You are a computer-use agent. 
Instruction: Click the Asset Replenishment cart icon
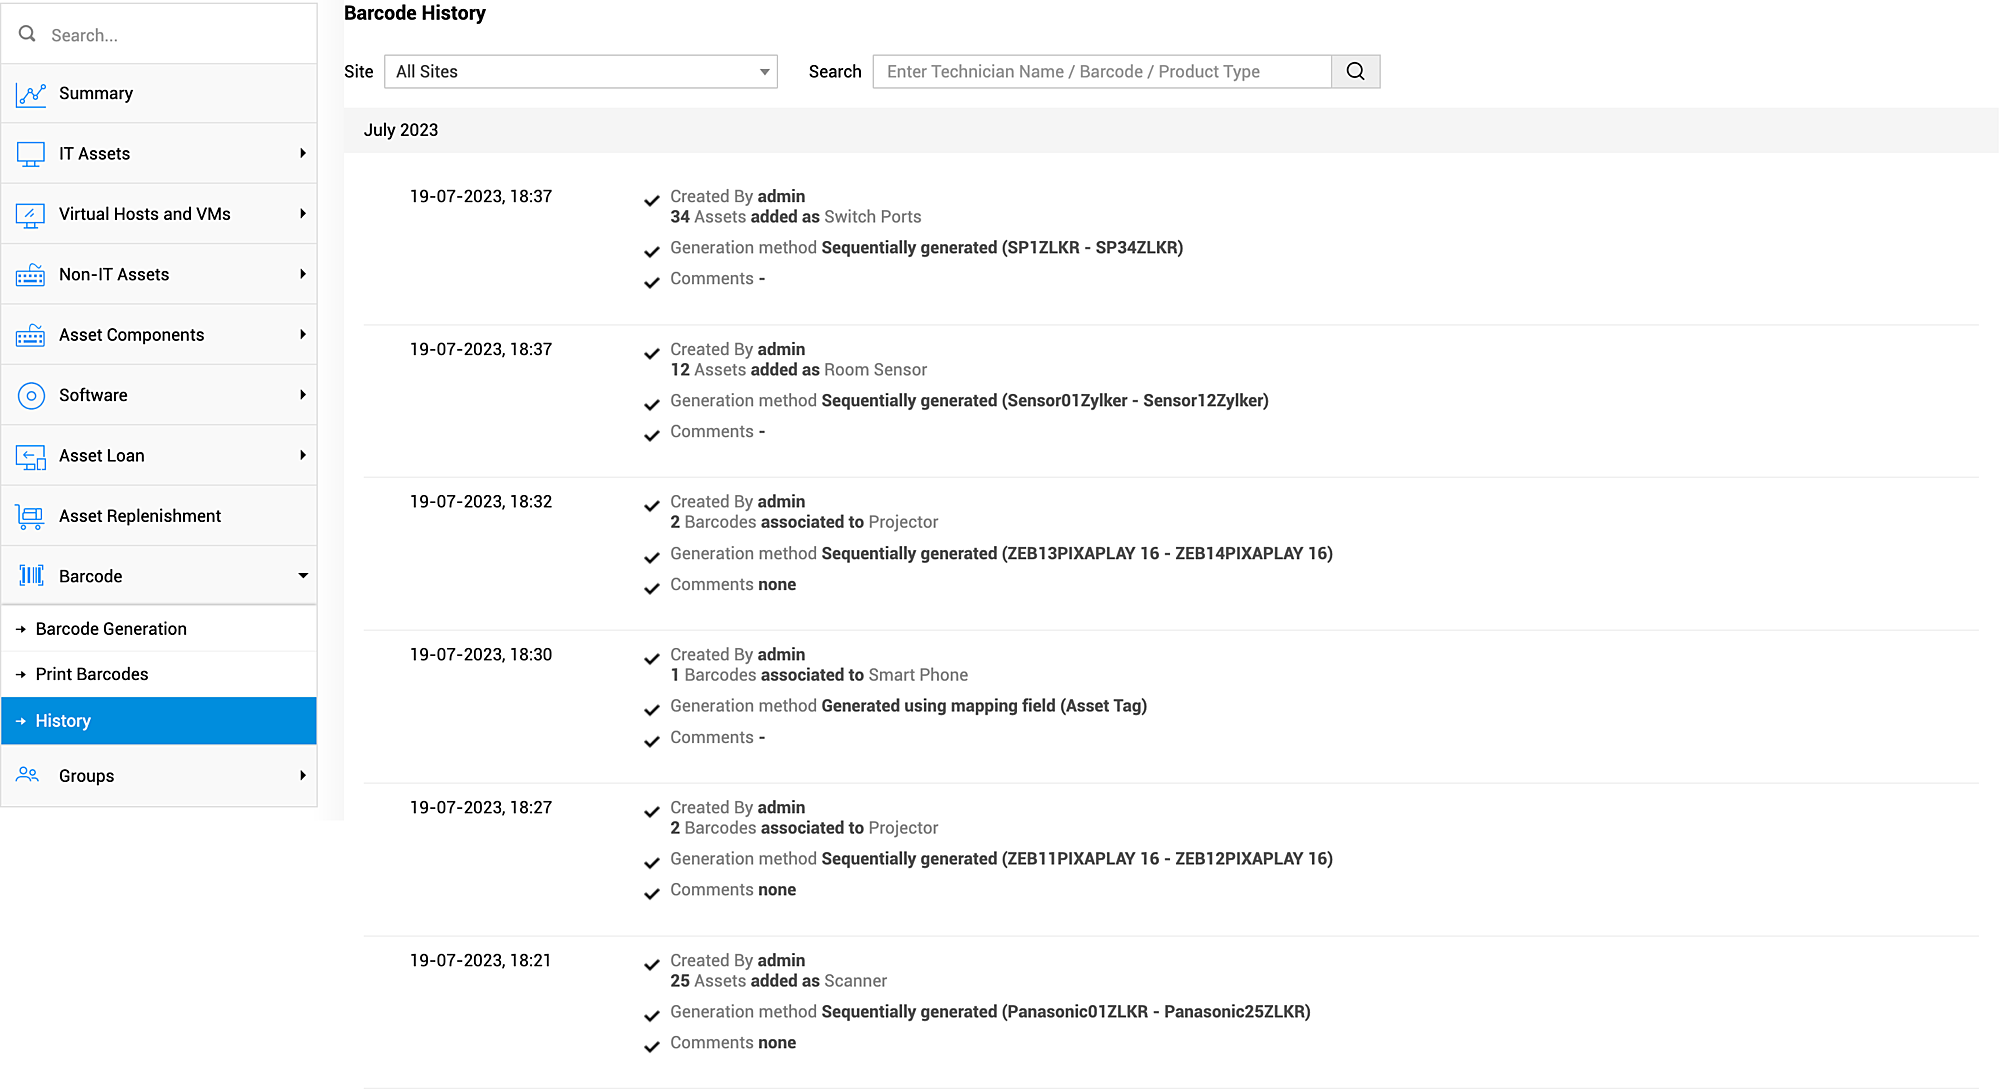click(31, 517)
